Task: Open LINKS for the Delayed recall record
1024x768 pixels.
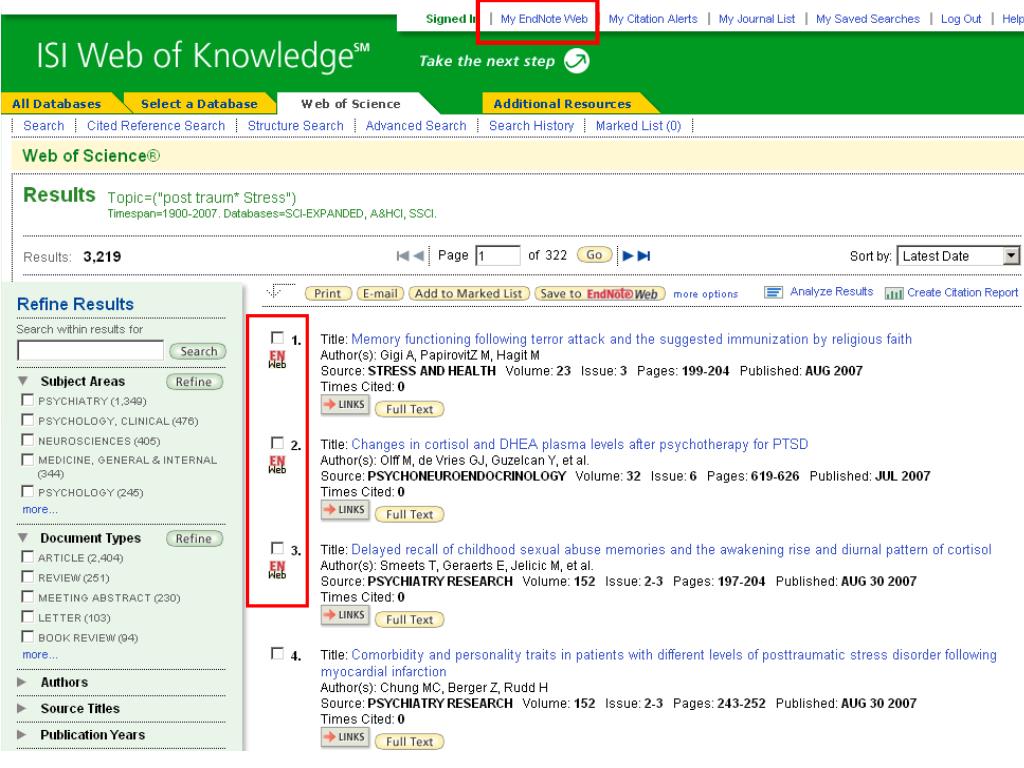Action: [x=345, y=615]
